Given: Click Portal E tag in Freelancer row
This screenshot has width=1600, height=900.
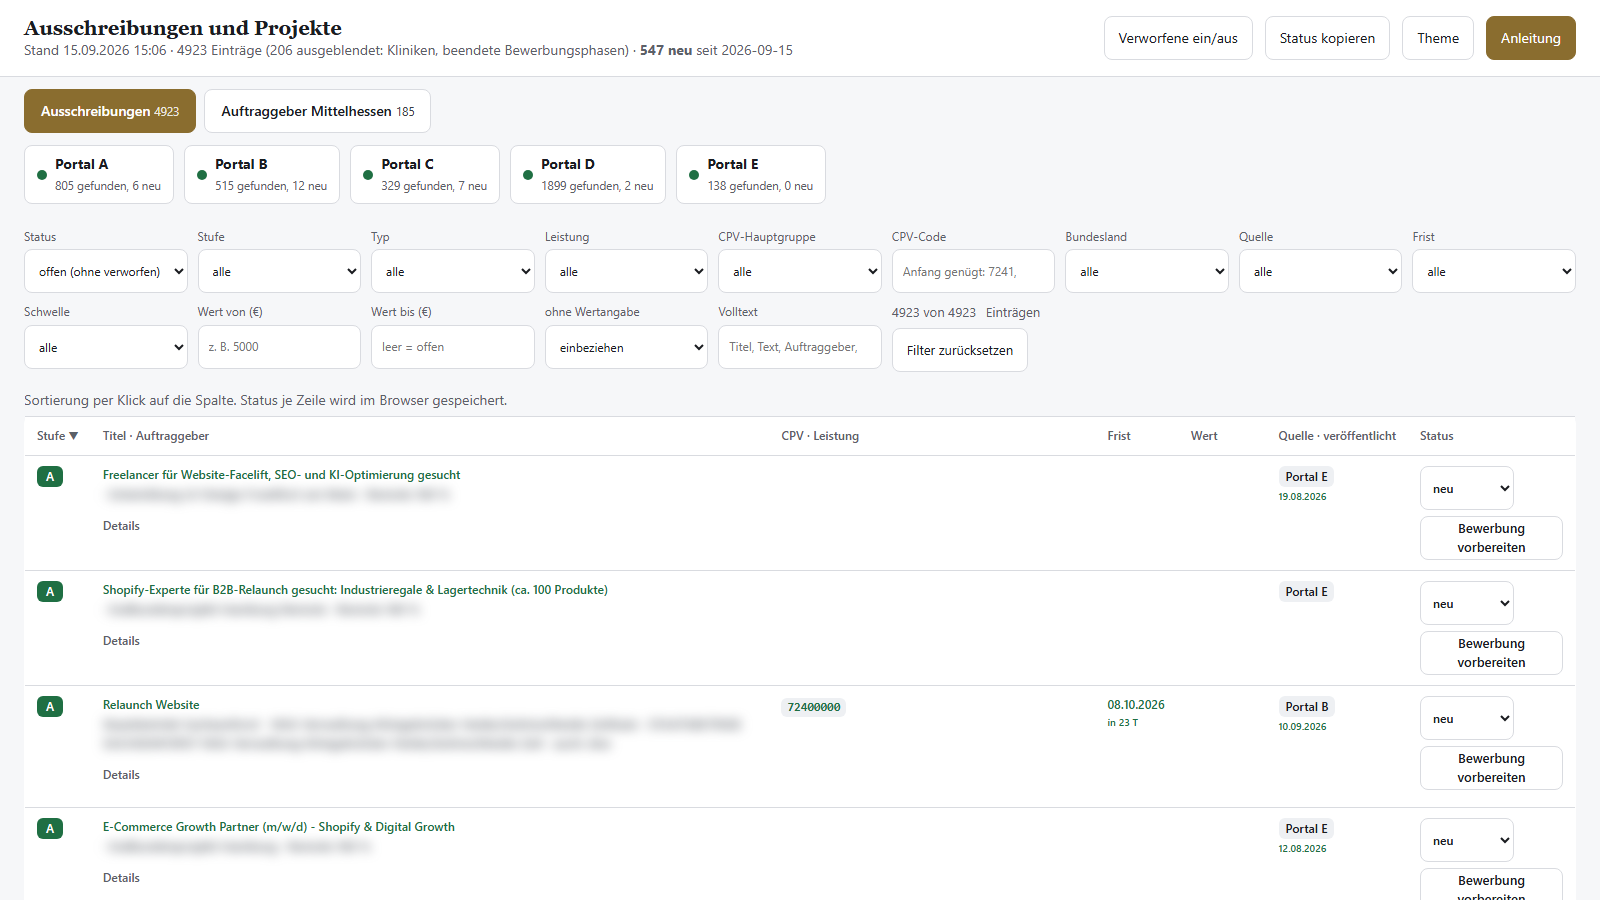Looking at the screenshot, I should point(1306,477).
